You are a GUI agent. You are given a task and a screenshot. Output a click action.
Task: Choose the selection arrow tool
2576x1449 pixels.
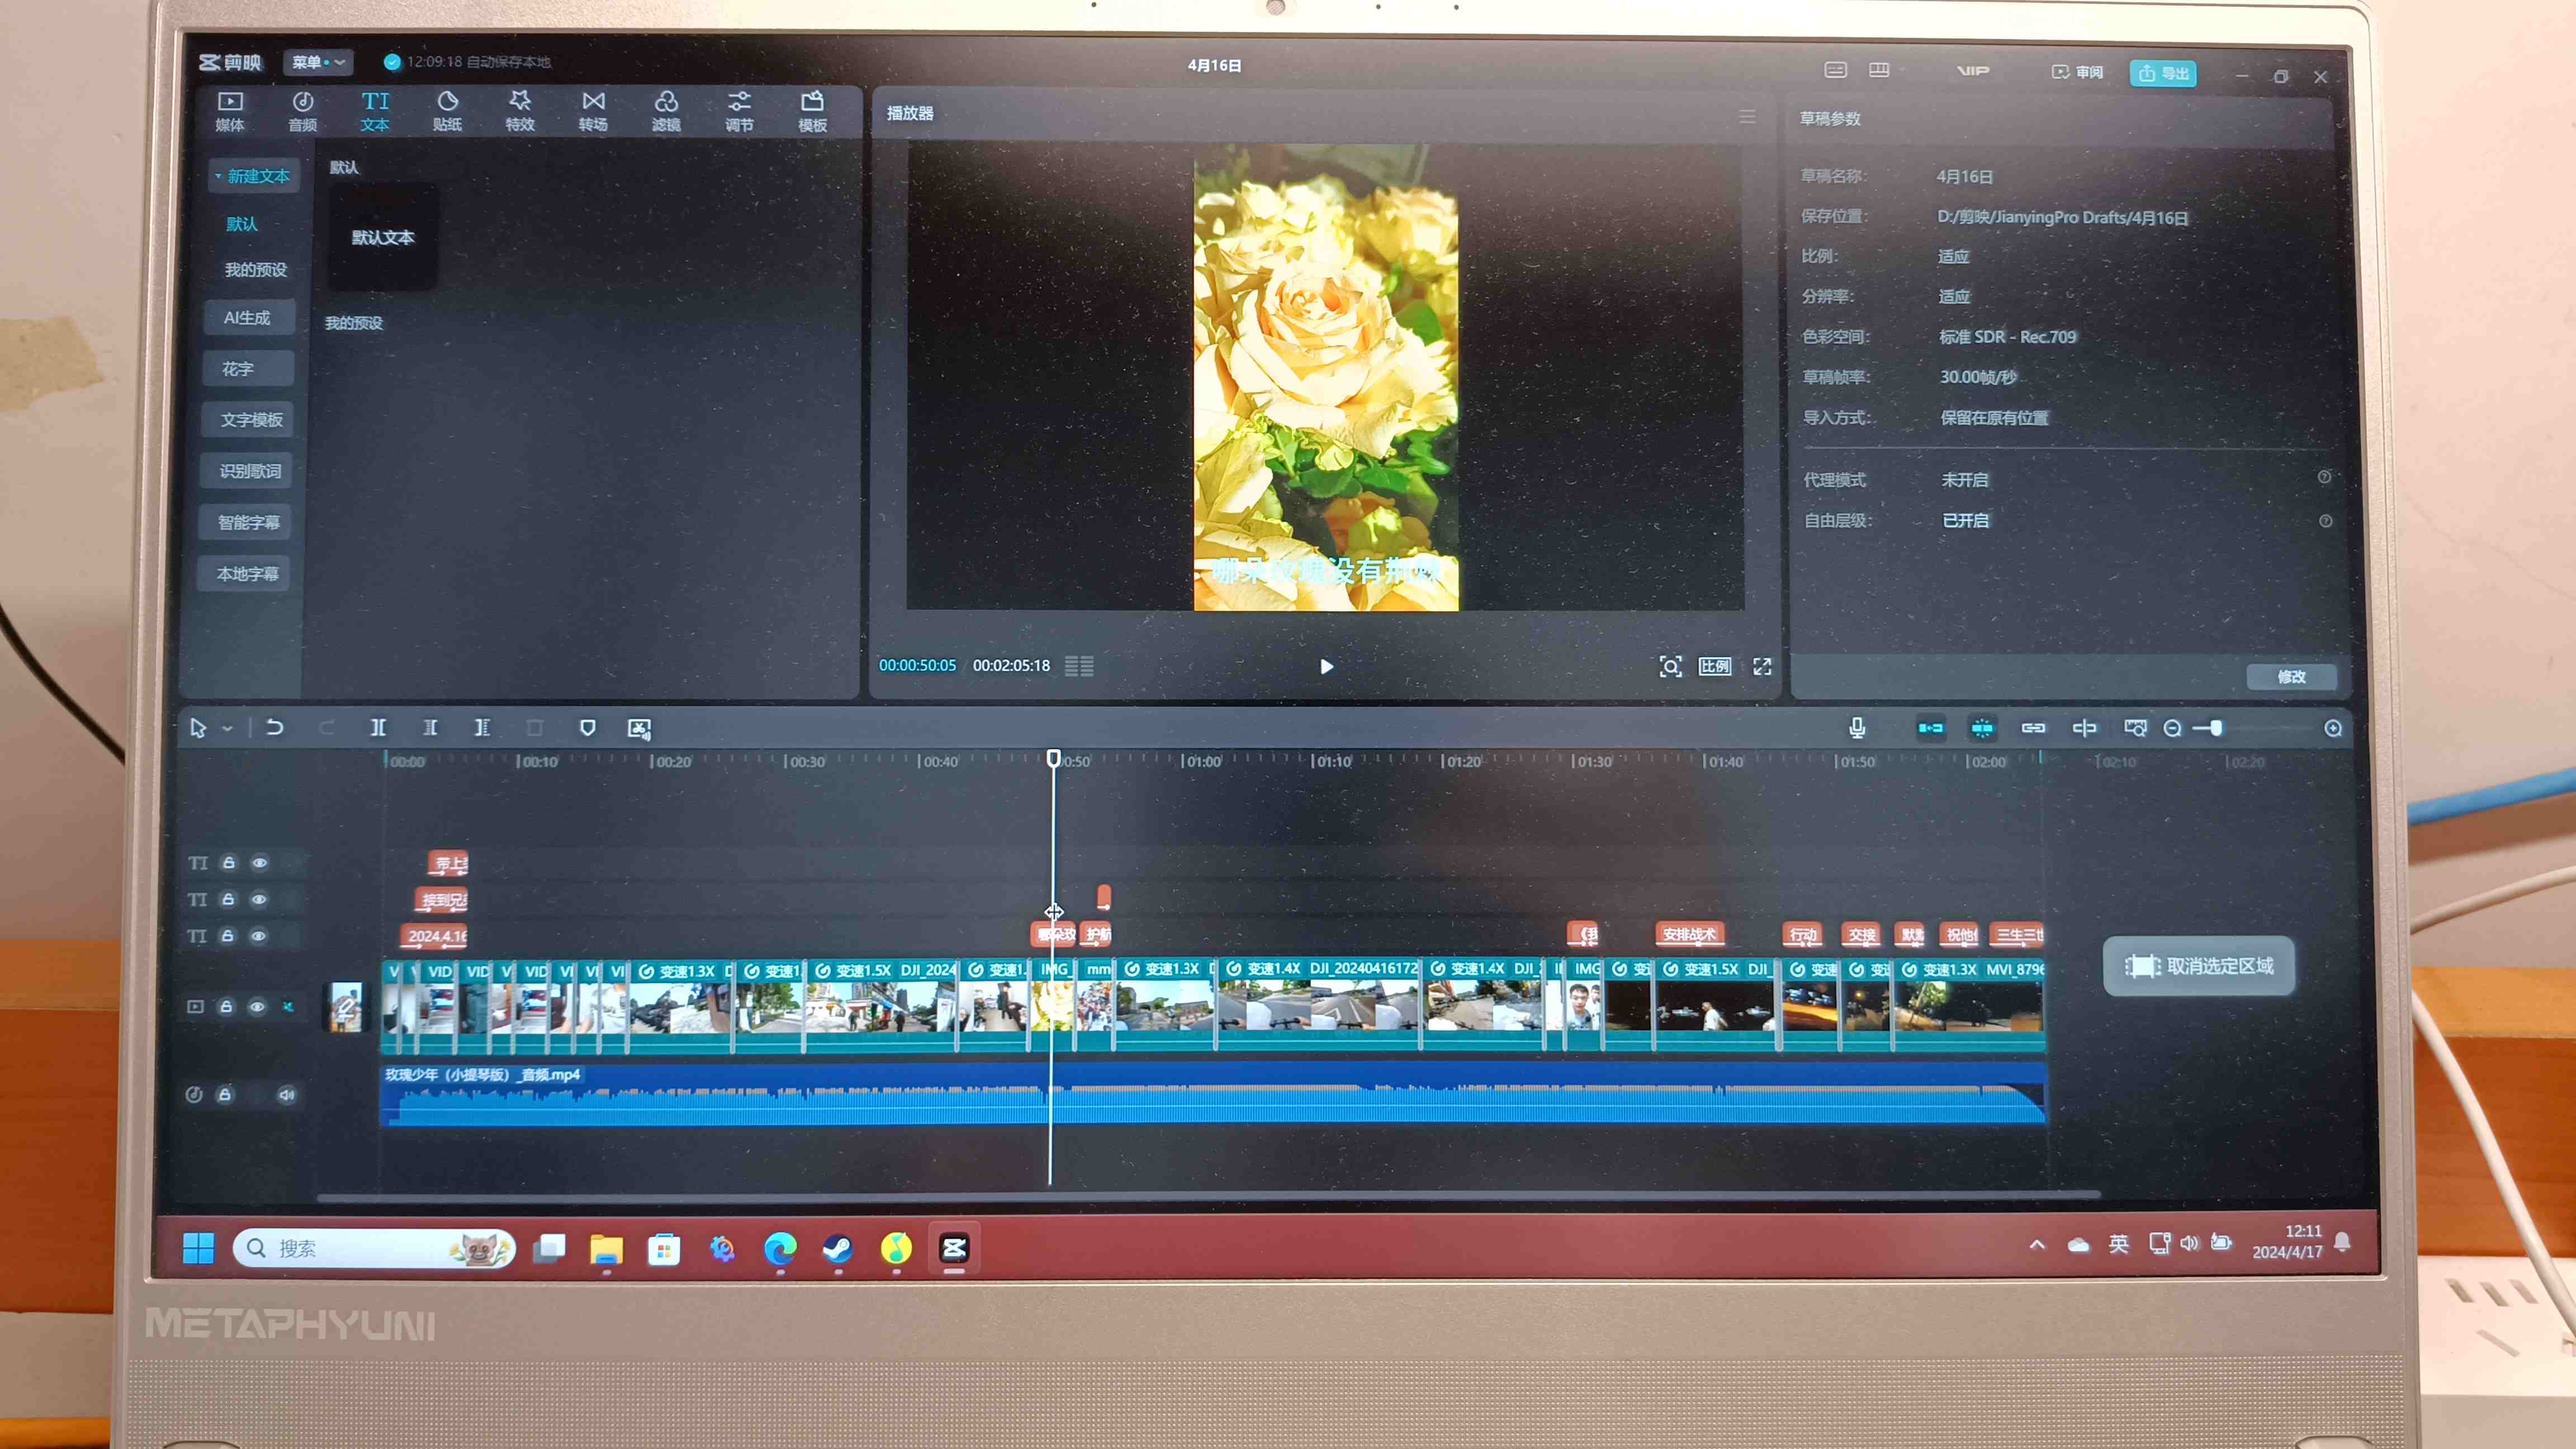point(198,728)
